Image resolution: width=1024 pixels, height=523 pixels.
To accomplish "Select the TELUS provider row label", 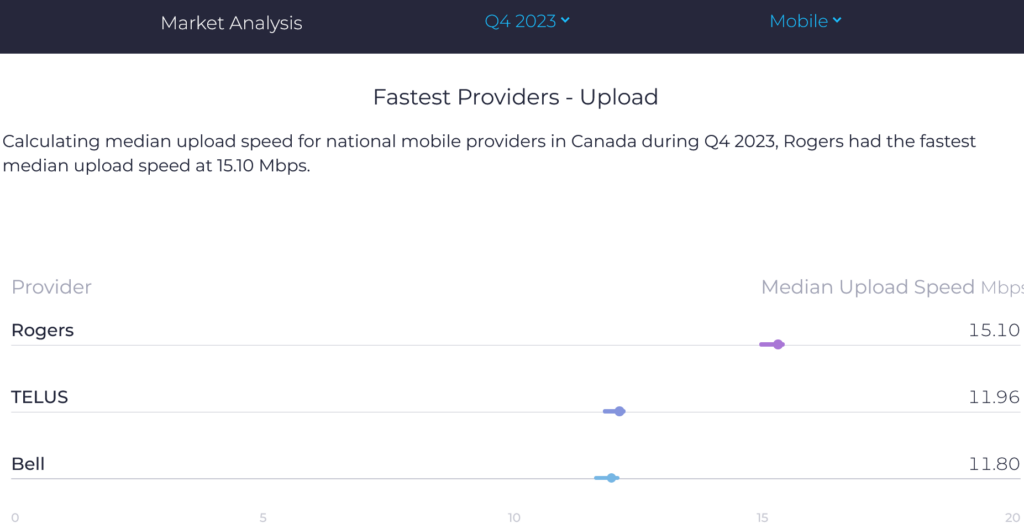I will [40, 397].
